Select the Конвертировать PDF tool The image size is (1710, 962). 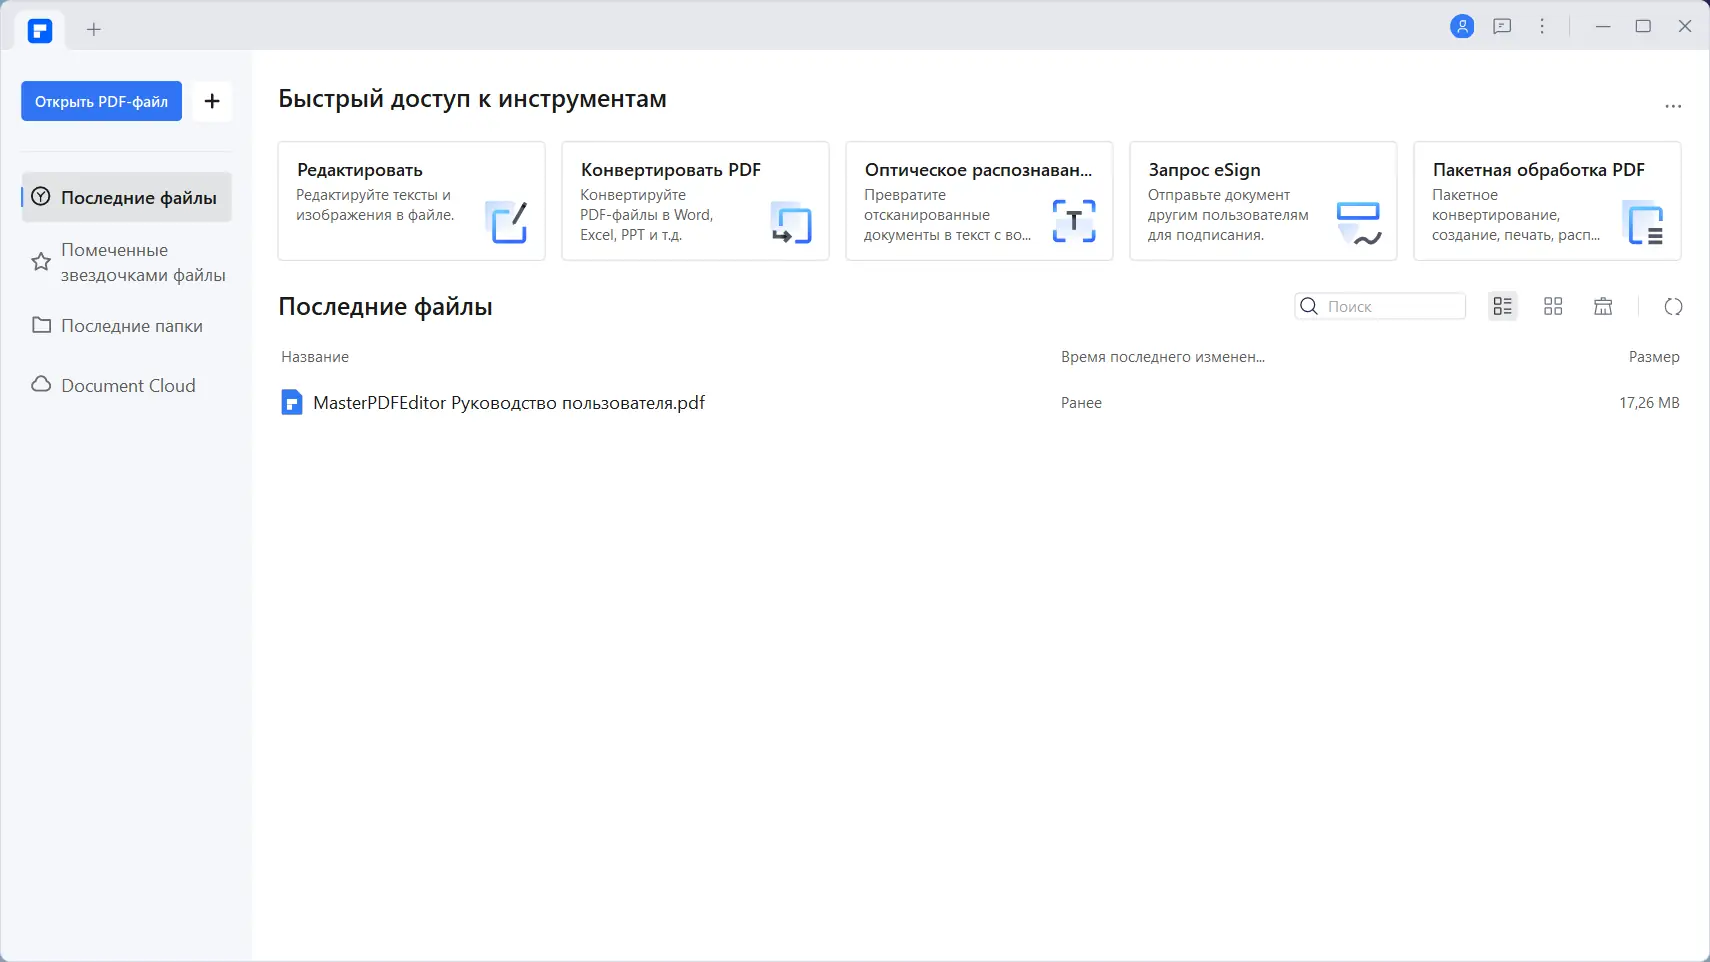pyautogui.click(x=694, y=200)
